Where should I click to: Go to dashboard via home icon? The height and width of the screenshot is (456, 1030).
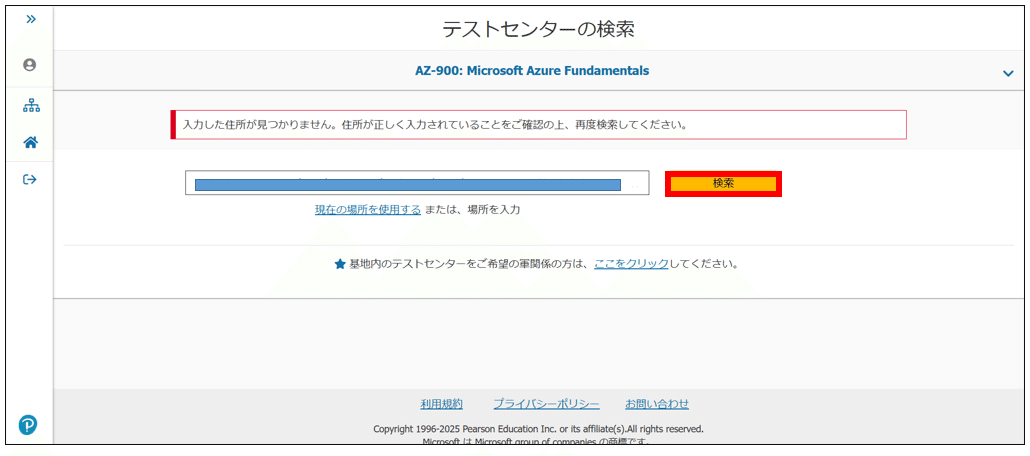point(30,142)
